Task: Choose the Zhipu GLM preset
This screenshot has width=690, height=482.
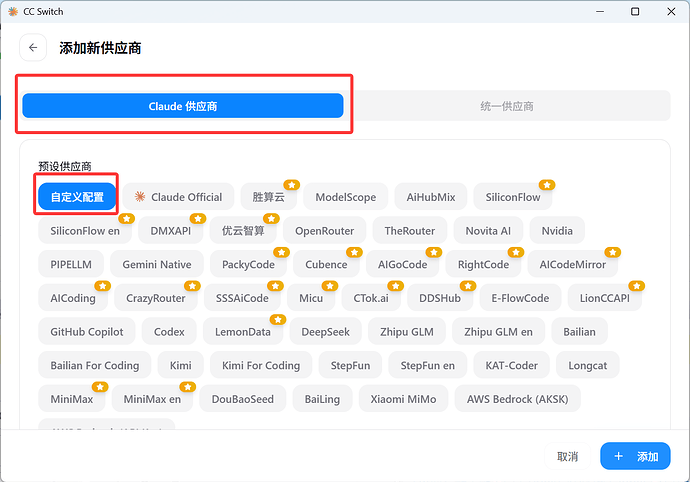Action: pyautogui.click(x=407, y=331)
